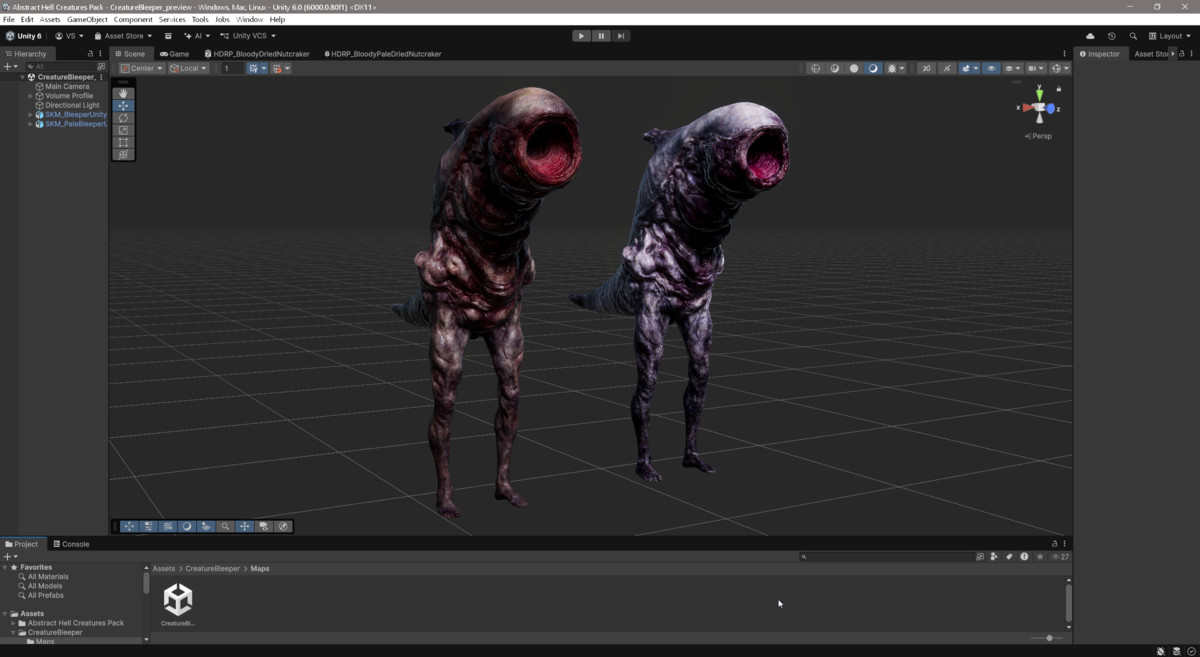This screenshot has height=657, width=1200.
Task: Click the blue Z axis cone
Action: click(x=1052, y=108)
